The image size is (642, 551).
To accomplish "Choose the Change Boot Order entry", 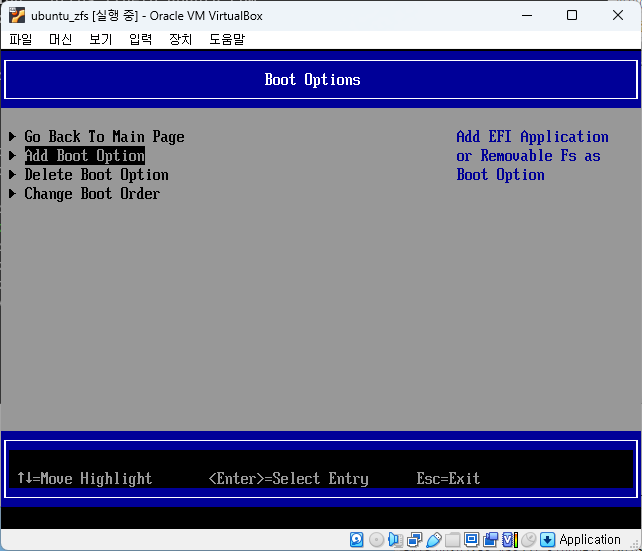I will (x=92, y=194).
